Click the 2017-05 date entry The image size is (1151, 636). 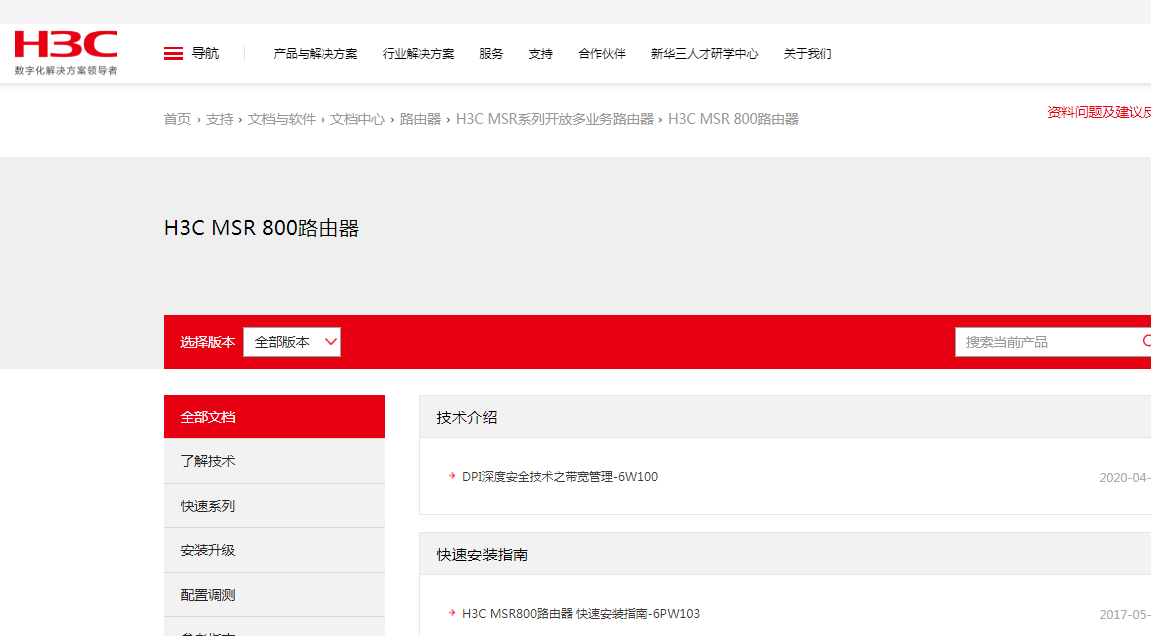pyautogui.click(x=1125, y=615)
